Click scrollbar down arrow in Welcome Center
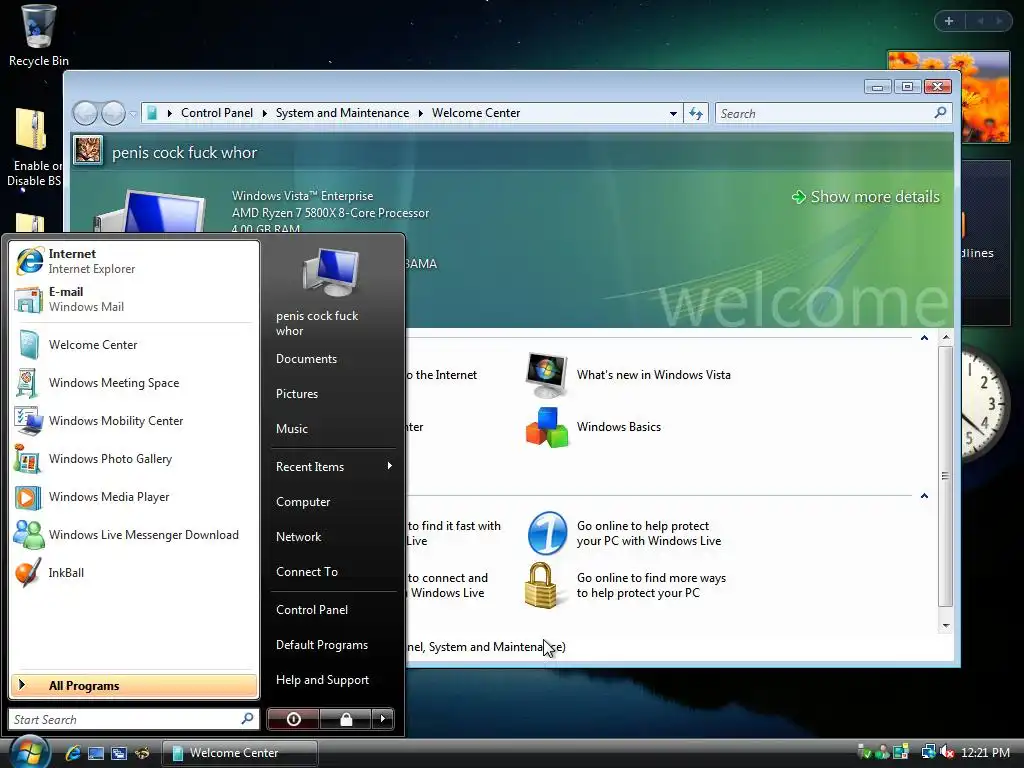This screenshot has height=768, width=1024. tap(946, 626)
